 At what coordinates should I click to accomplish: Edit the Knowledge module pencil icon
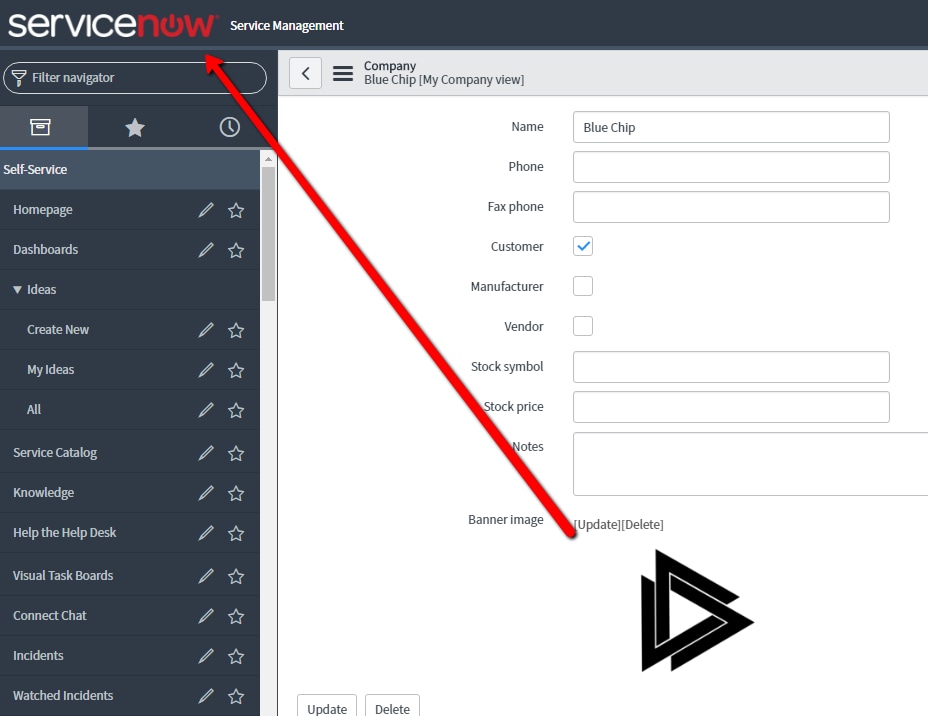tap(205, 493)
